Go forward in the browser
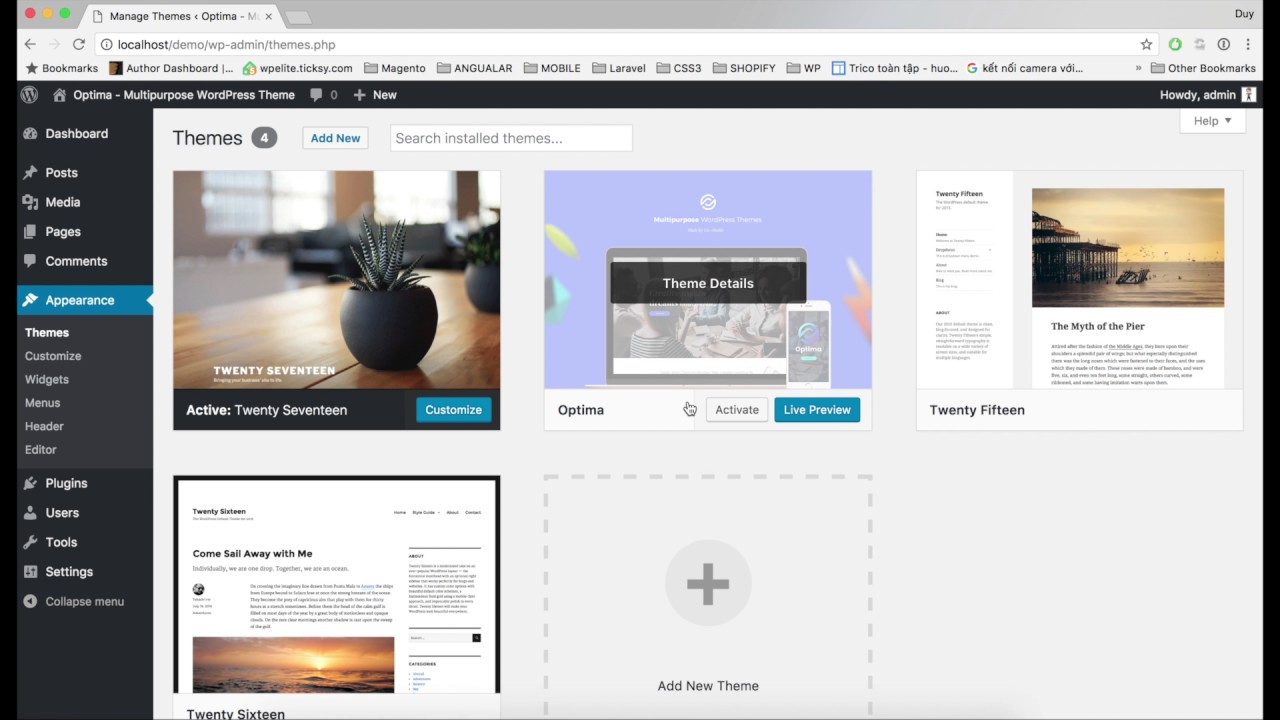Image resolution: width=1280 pixels, height=720 pixels. click(x=54, y=44)
